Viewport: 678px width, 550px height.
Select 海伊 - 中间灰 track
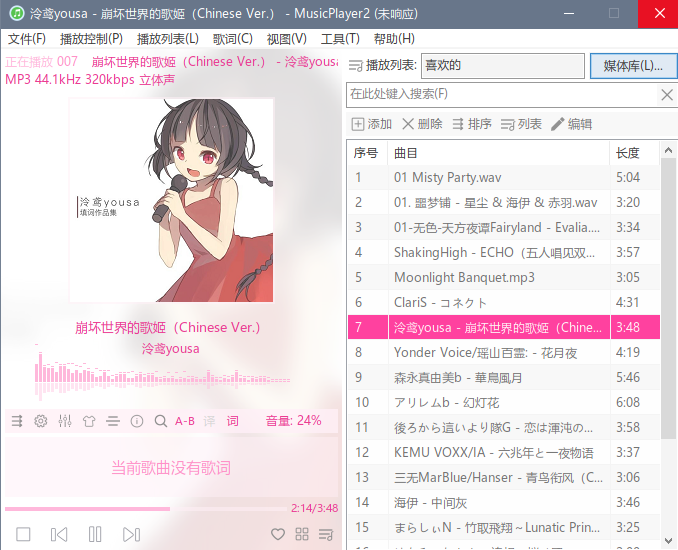point(504,502)
